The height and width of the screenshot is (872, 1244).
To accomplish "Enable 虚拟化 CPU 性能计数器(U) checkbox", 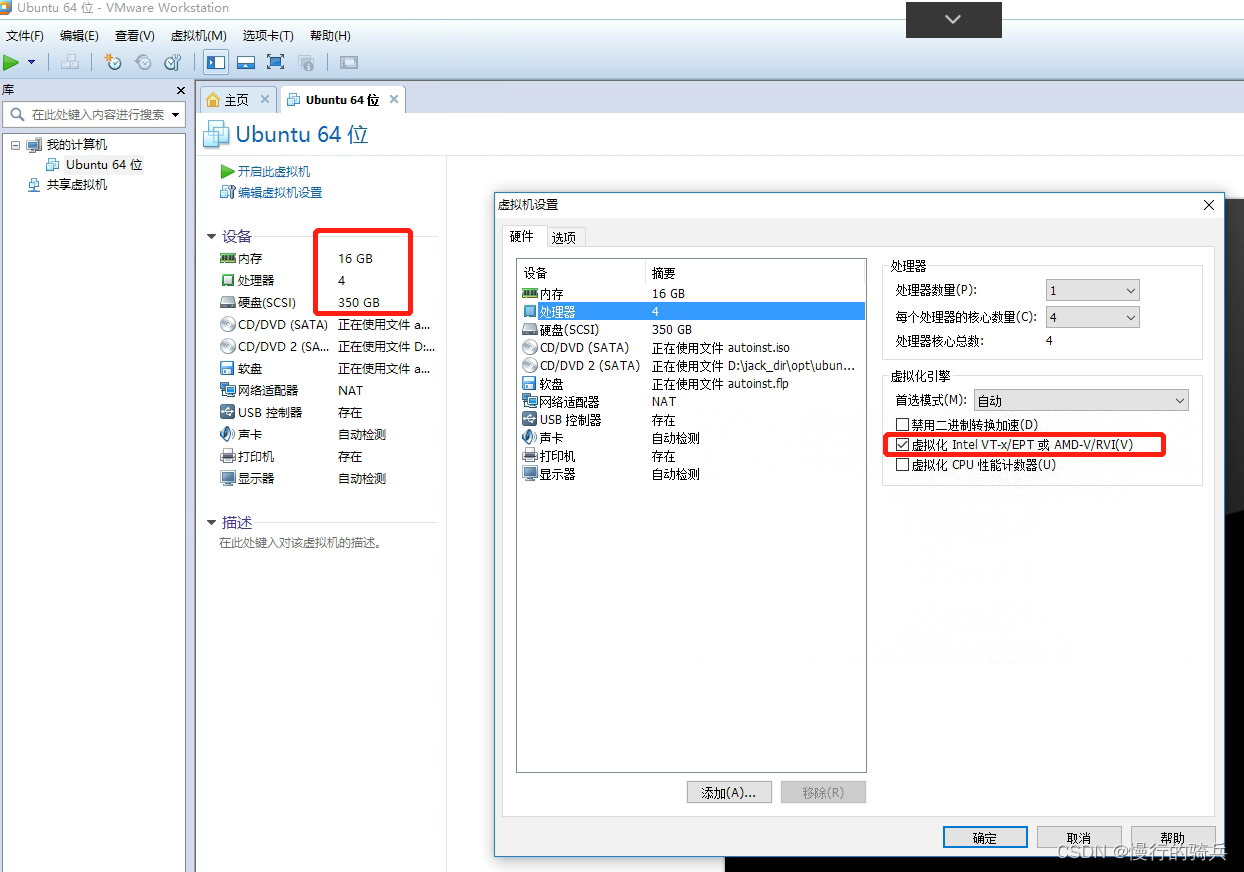I will pos(903,465).
